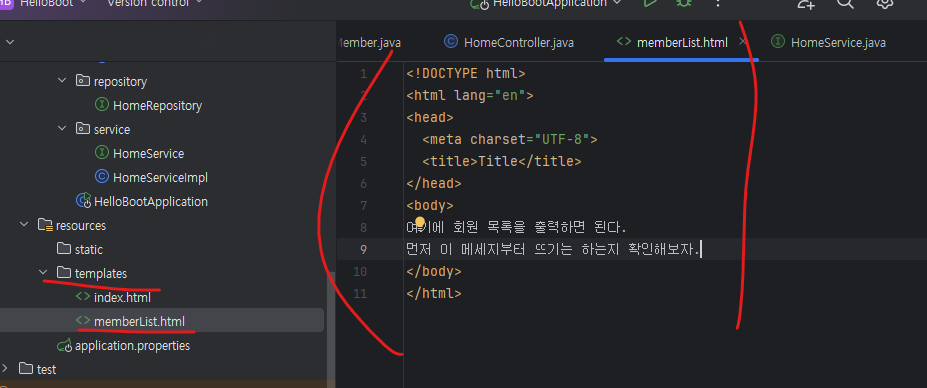Select the memberList.html editor tab

click(x=682, y=43)
